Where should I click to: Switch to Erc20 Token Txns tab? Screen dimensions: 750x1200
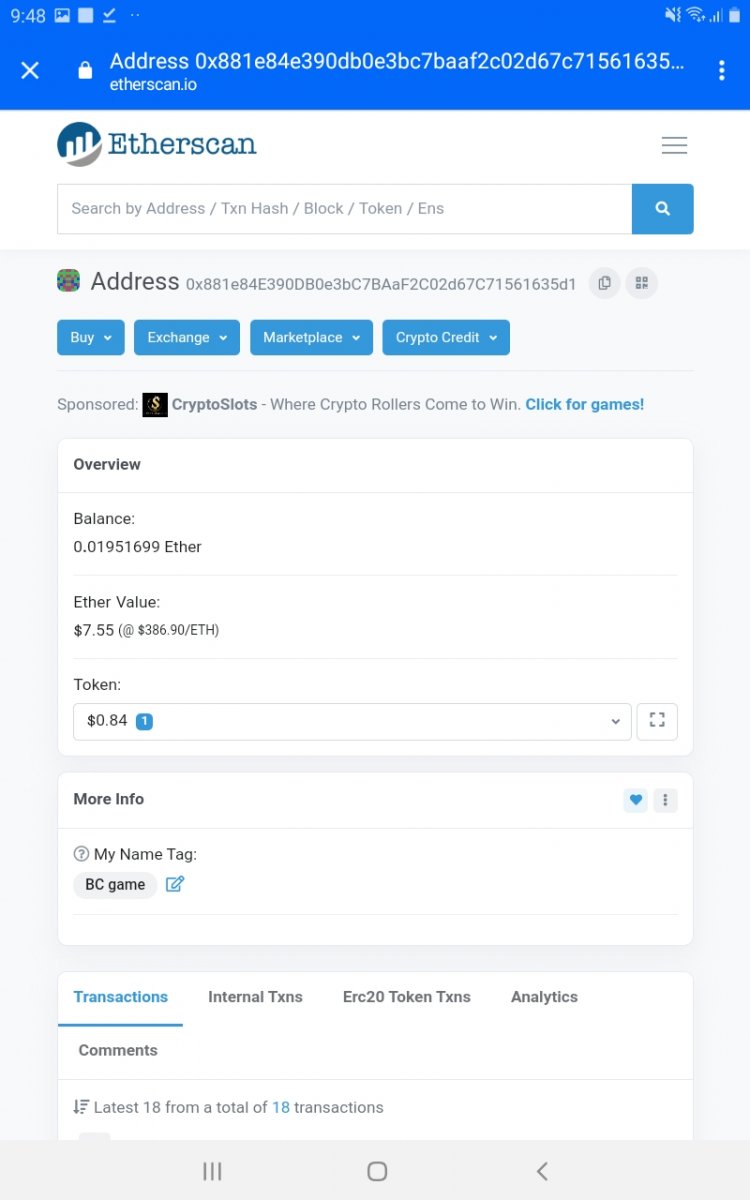click(x=406, y=997)
